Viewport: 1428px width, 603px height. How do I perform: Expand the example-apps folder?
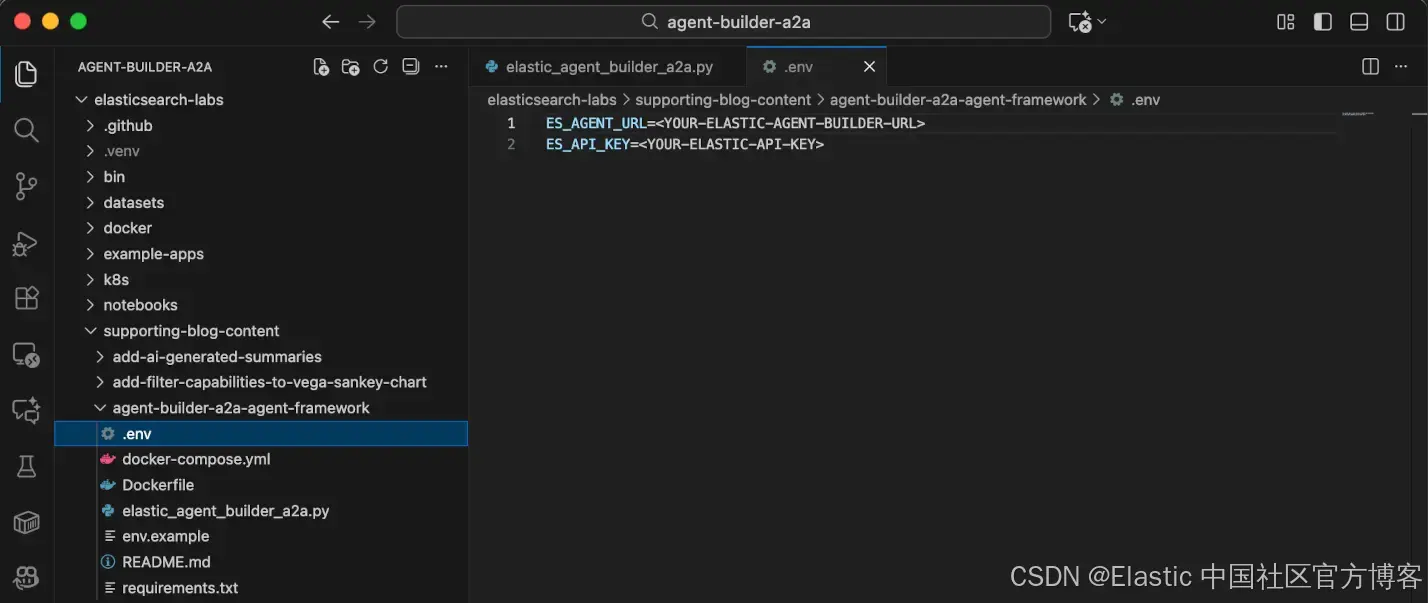point(262,254)
